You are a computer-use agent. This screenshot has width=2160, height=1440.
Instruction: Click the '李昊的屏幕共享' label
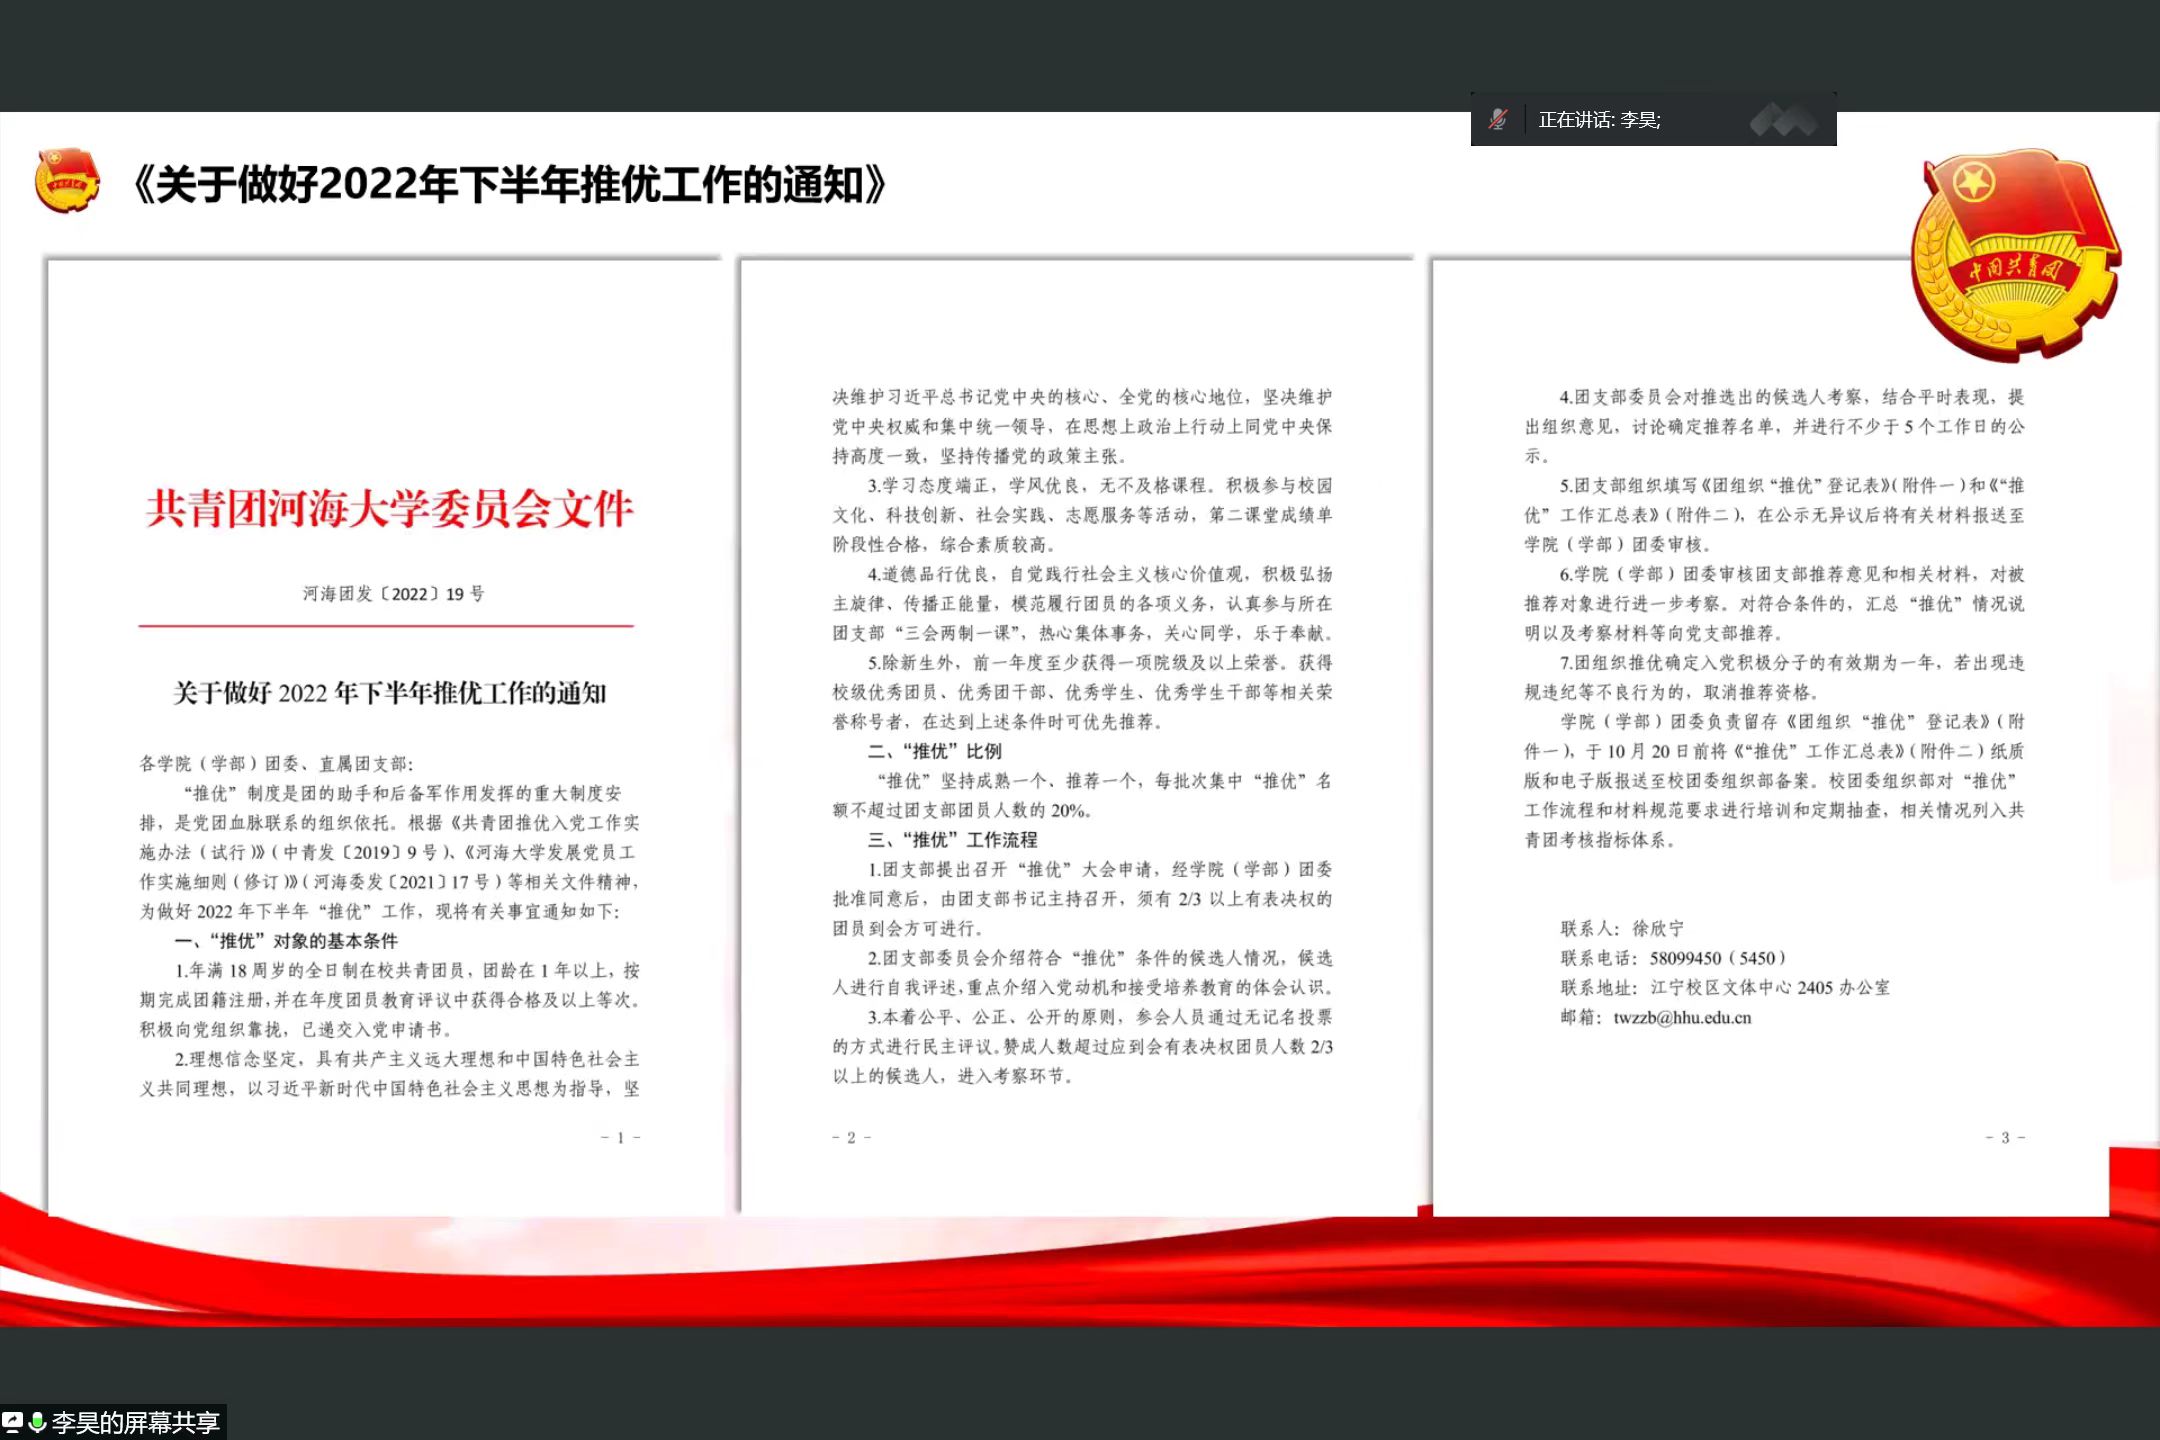[135, 1422]
